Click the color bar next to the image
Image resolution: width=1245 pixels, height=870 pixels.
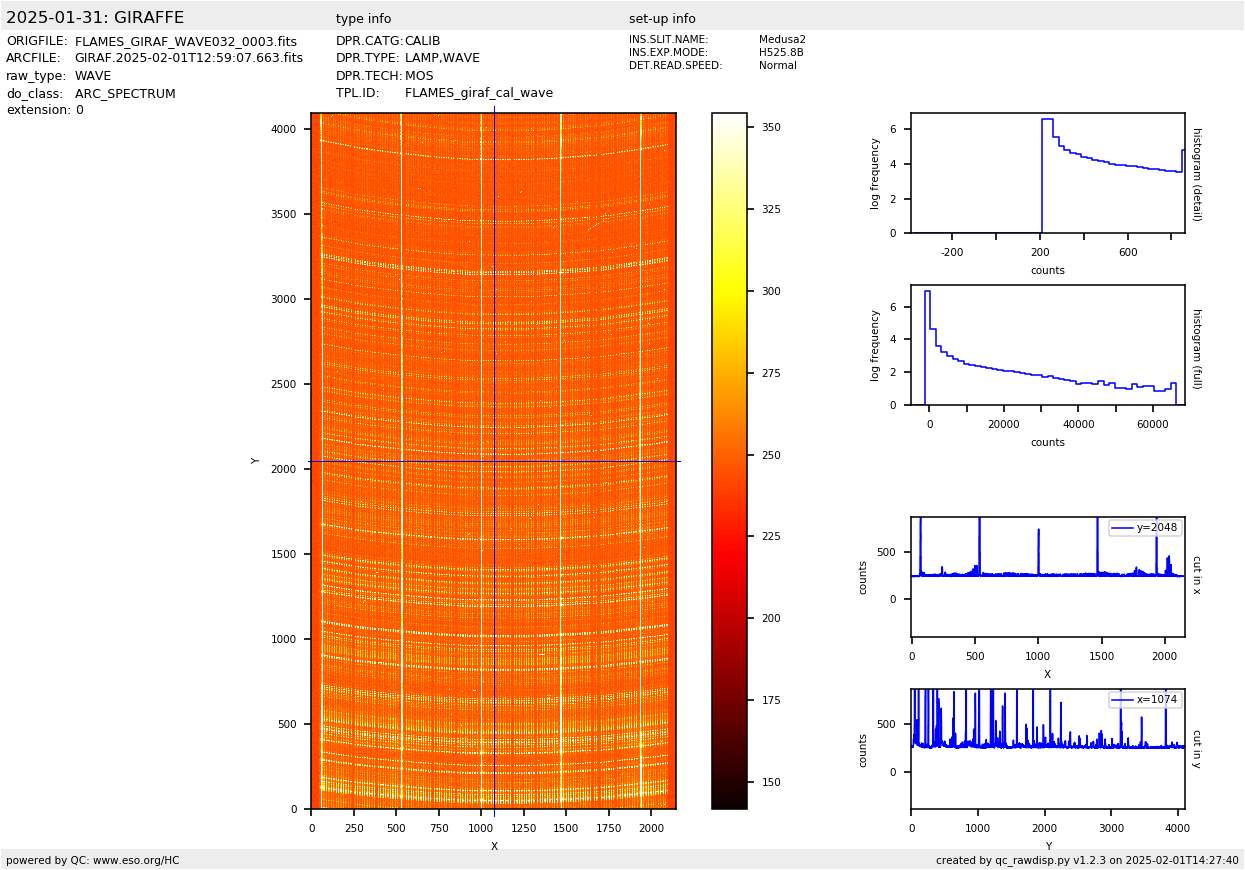tap(729, 460)
